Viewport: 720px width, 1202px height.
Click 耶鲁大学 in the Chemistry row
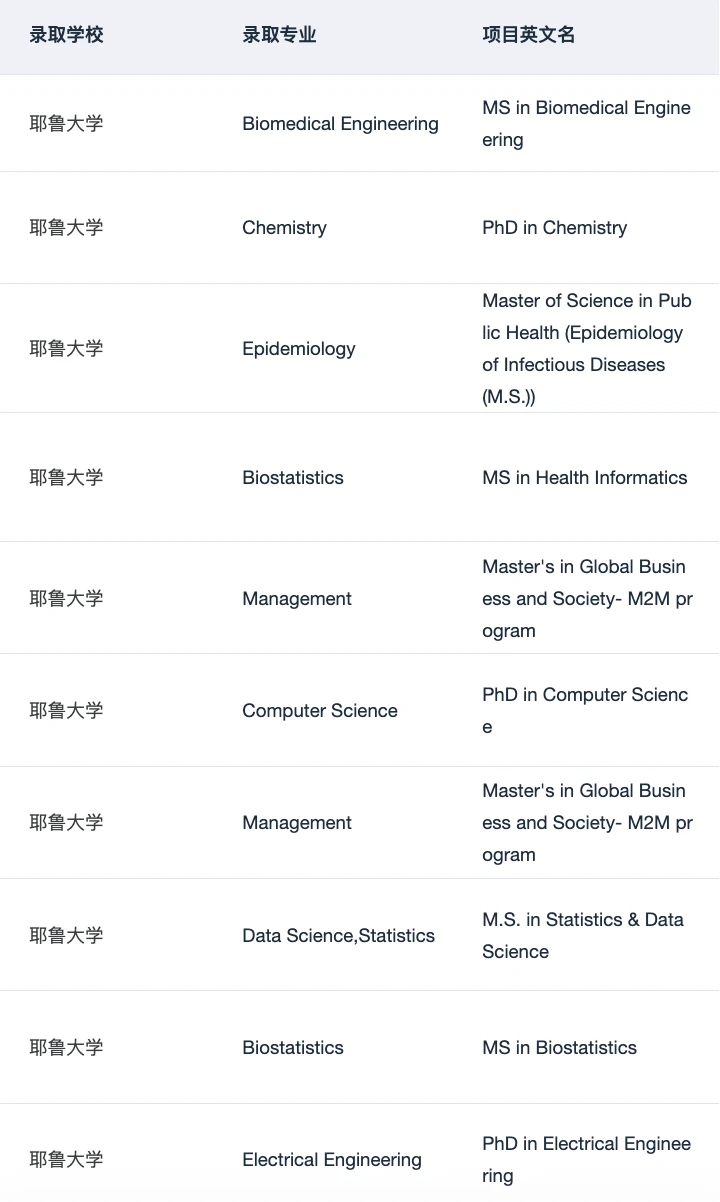point(66,228)
